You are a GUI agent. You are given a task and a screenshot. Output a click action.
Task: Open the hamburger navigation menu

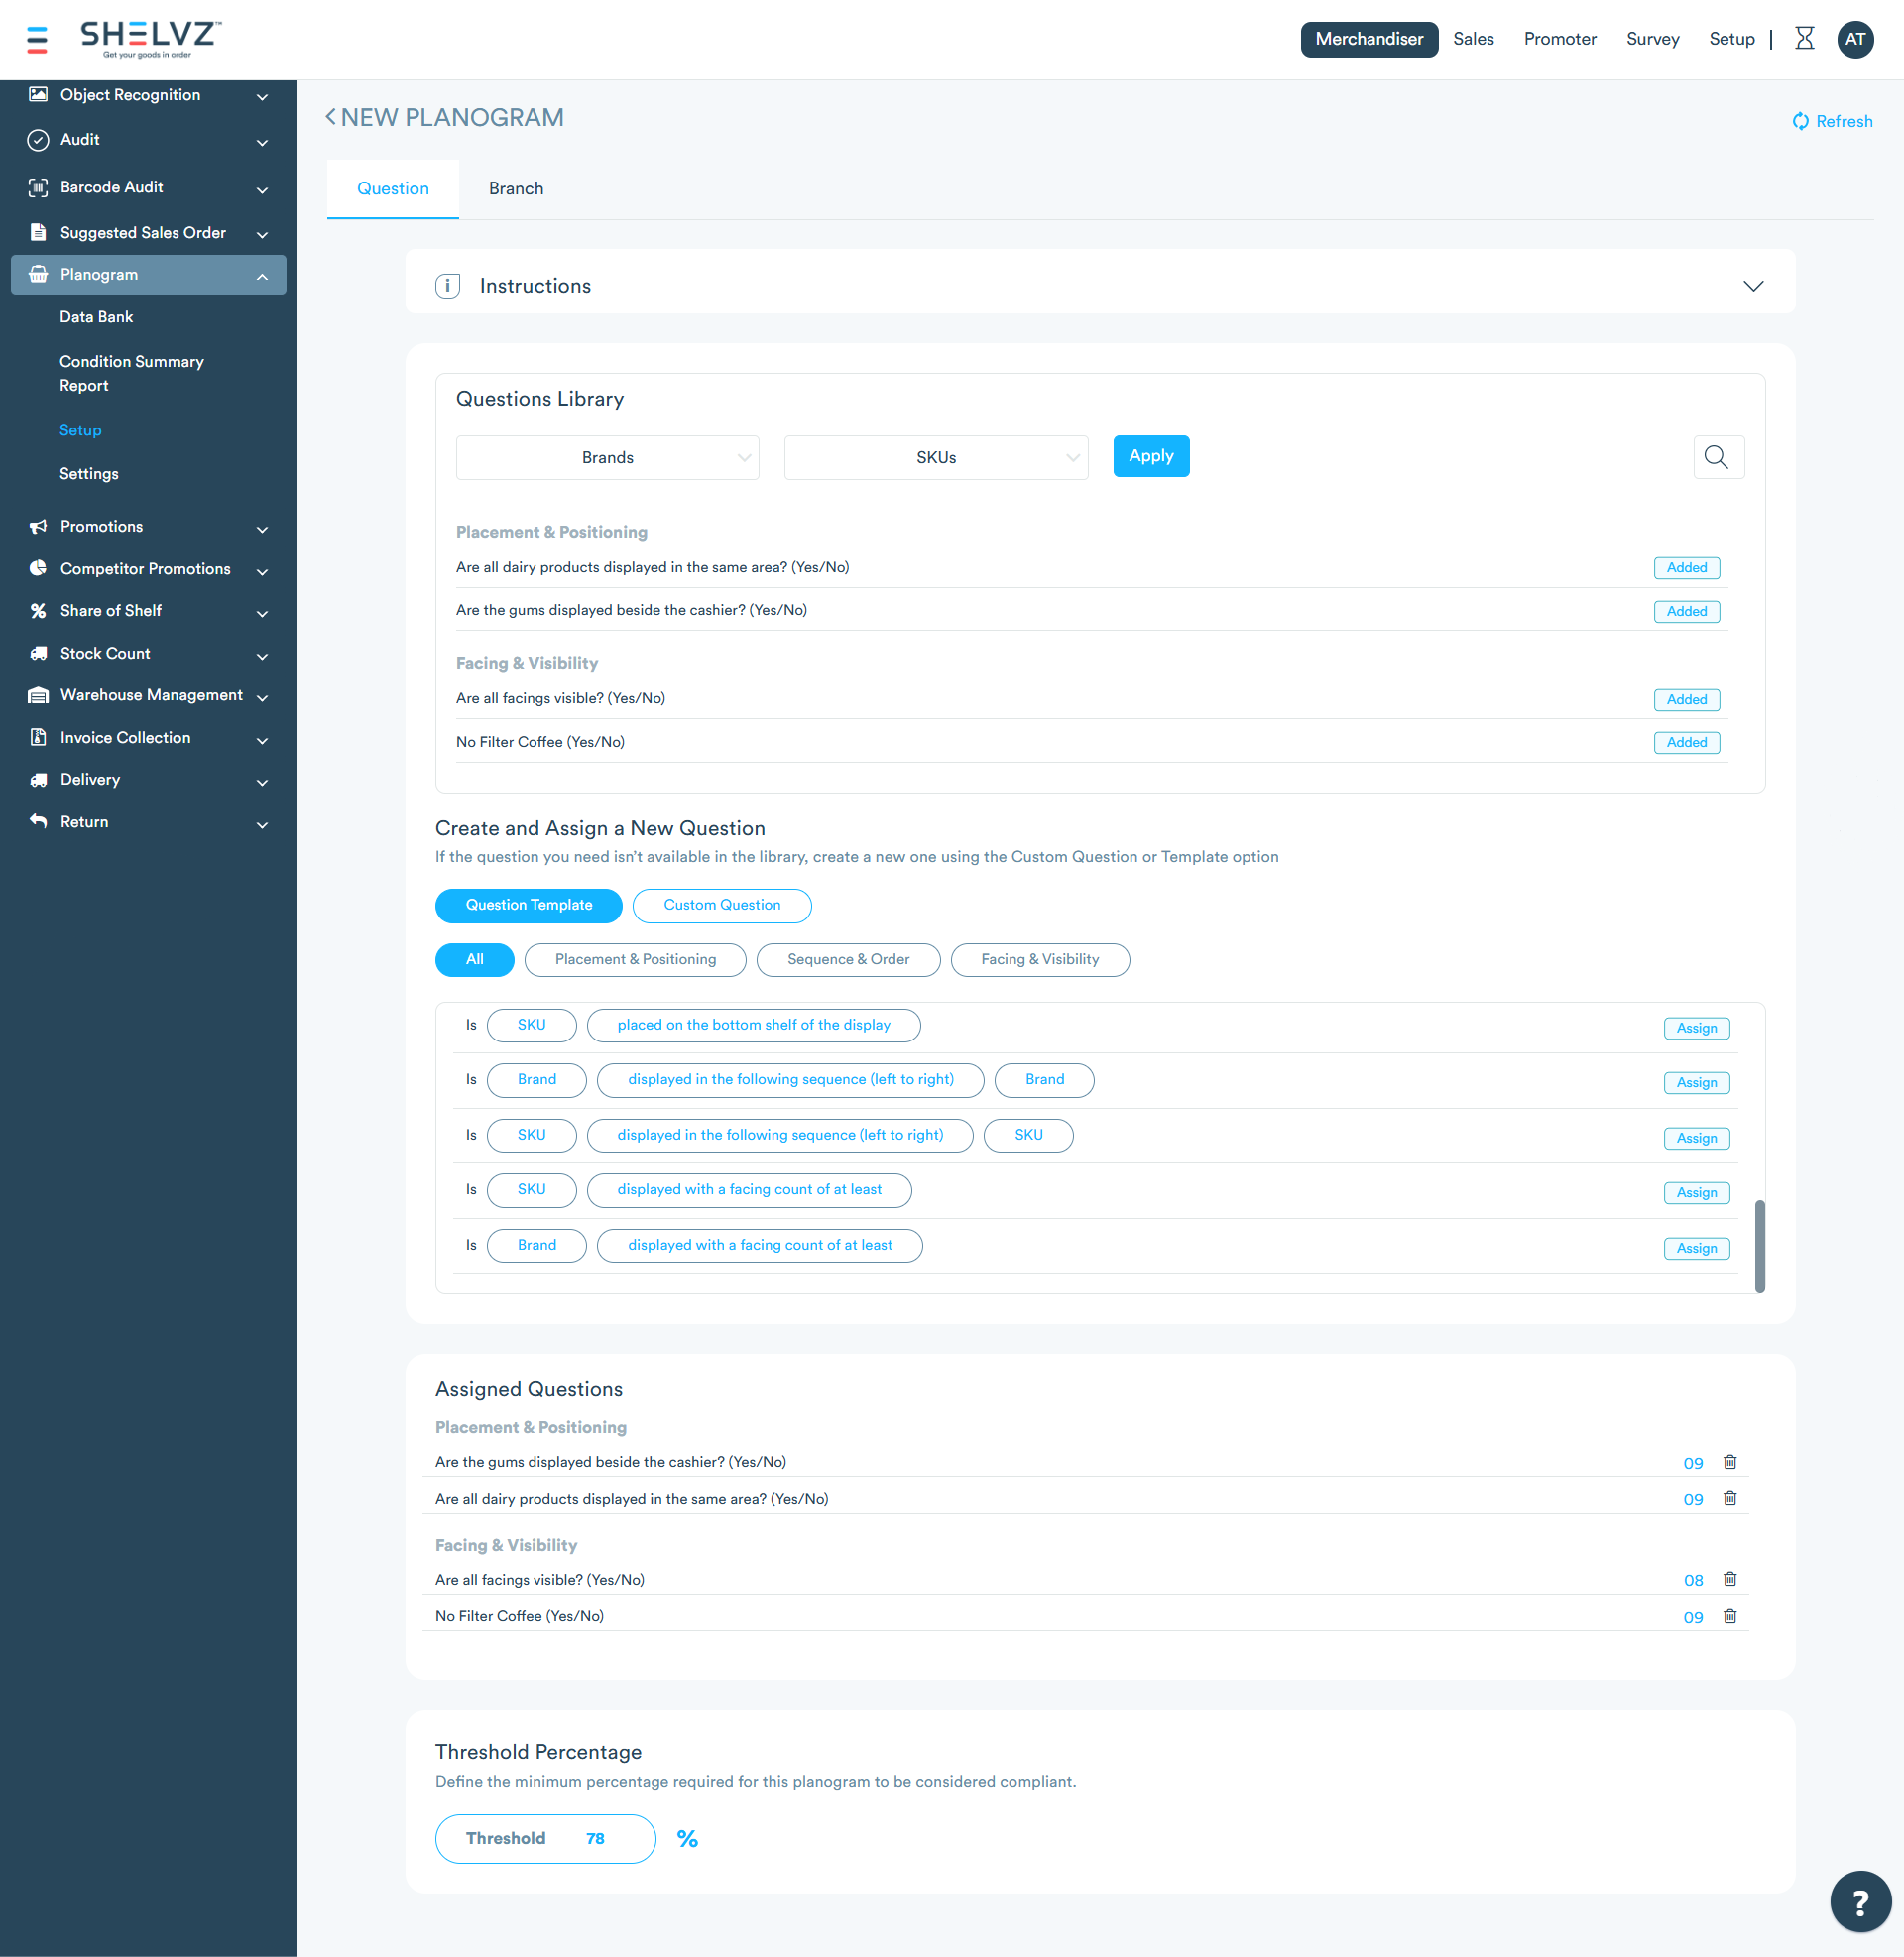tap(37, 40)
